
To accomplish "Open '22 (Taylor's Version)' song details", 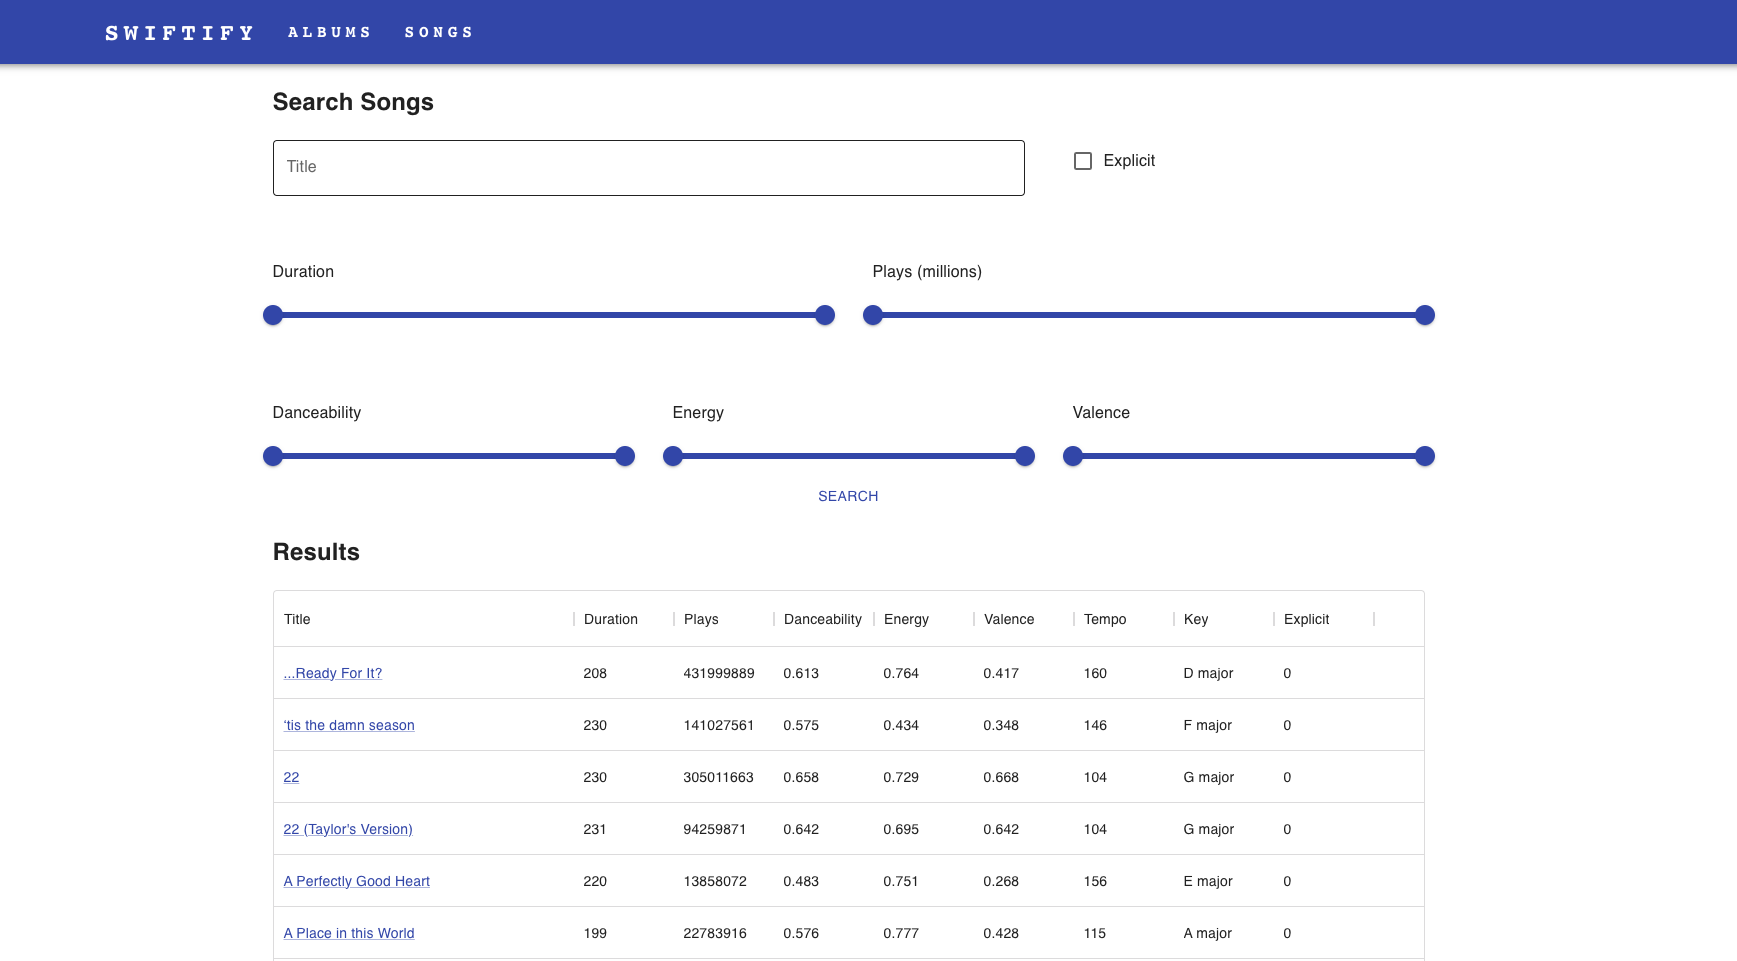I will coord(347,829).
